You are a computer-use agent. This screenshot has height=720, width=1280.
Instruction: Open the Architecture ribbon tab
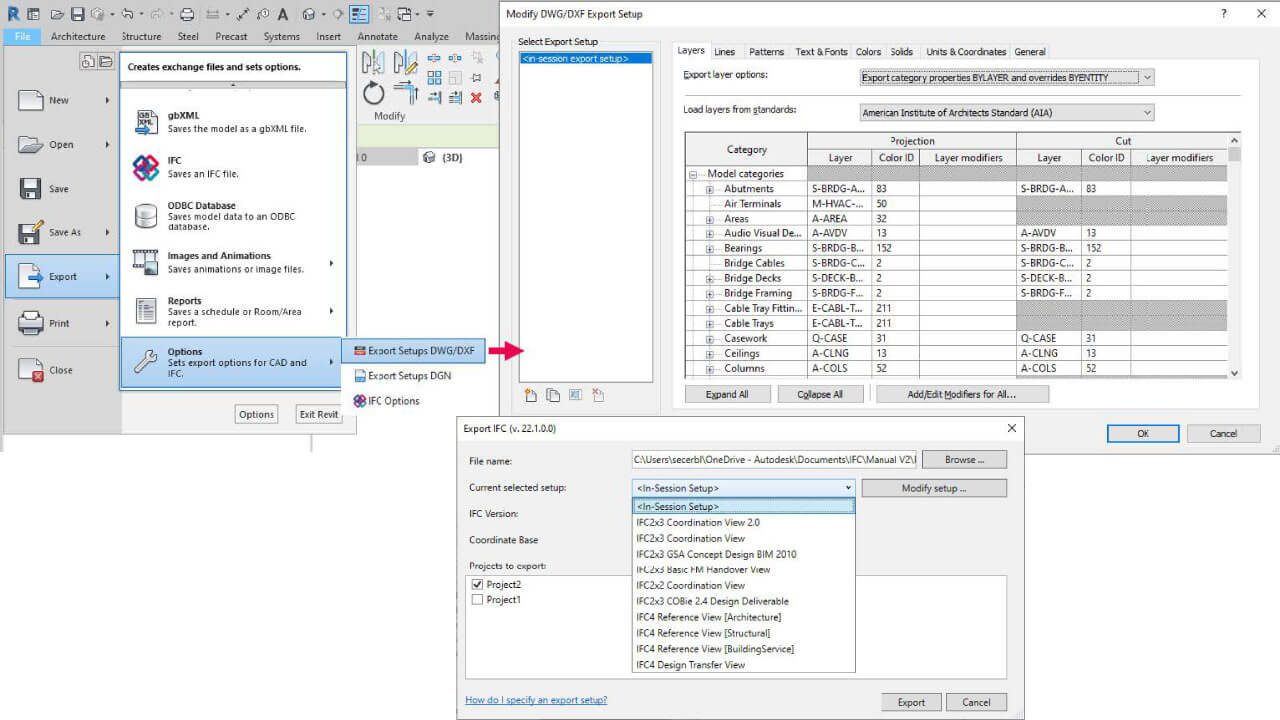pyautogui.click(x=78, y=36)
